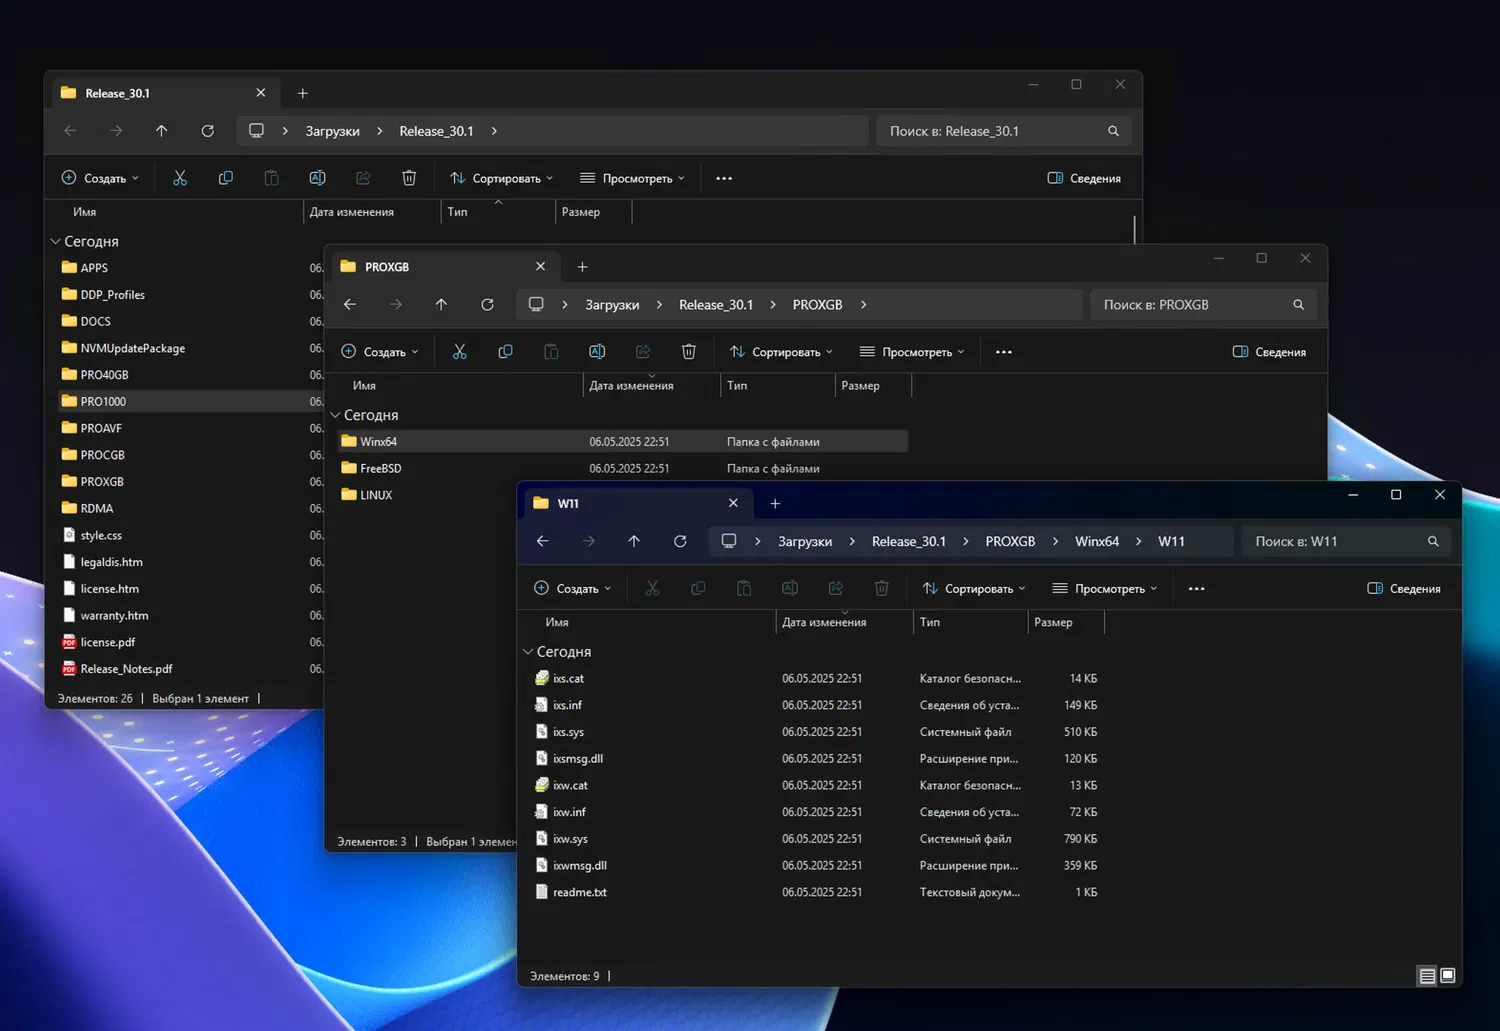The height and width of the screenshot is (1031, 1500).
Task: Click Winx64 in the W11 breadcrumb path
Action: [1096, 541]
